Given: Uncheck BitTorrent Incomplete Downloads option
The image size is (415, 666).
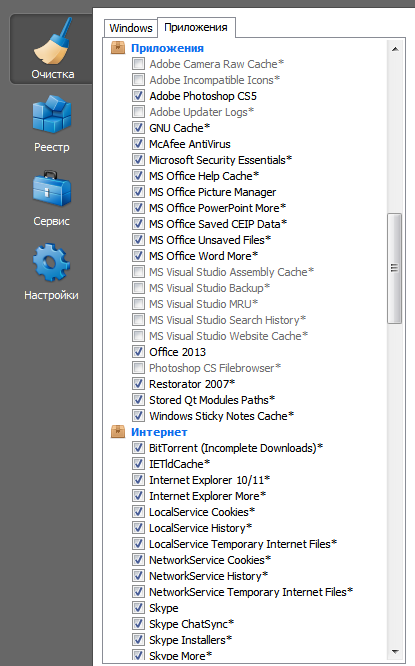Looking at the screenshot, I should click(138, 448).
